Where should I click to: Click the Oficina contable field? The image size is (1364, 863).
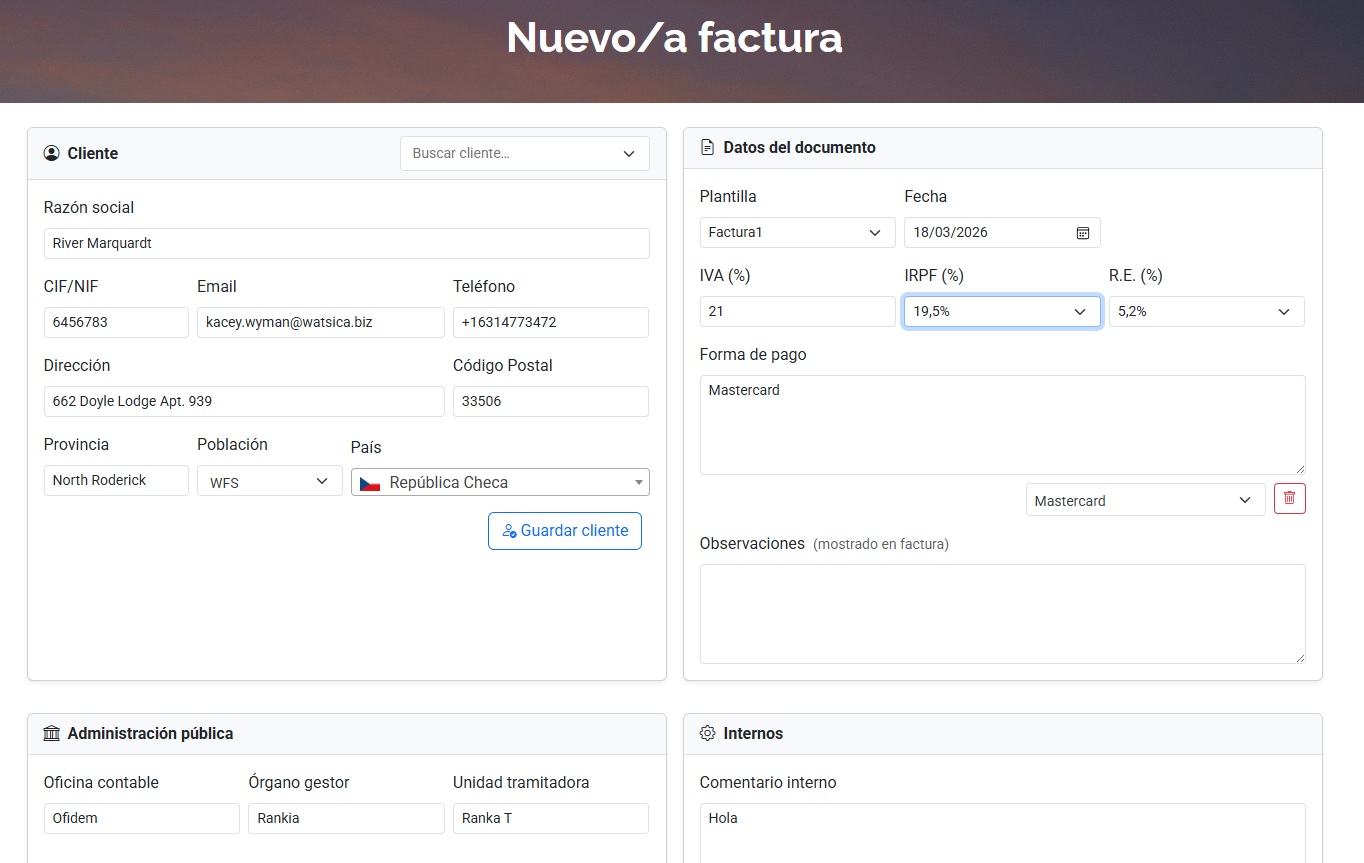tap(141, 818)
